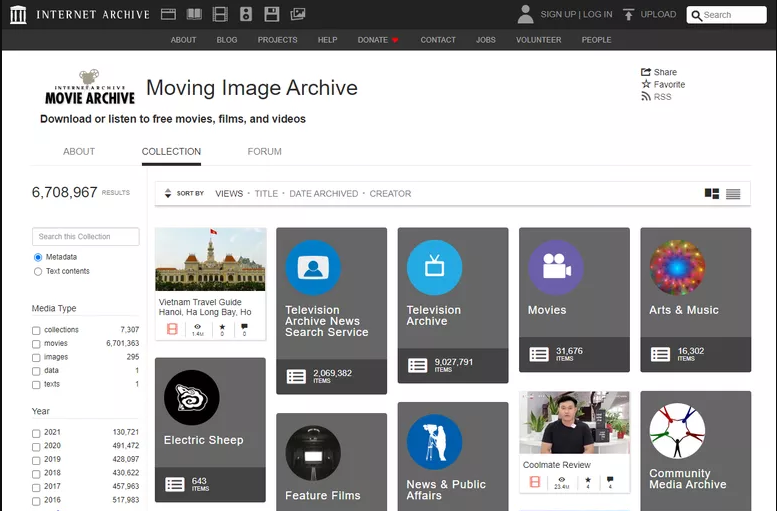The height and width of the screenshot is (511, 777).
Task: Select the Text contents radio button
Action: pos(38,271)
